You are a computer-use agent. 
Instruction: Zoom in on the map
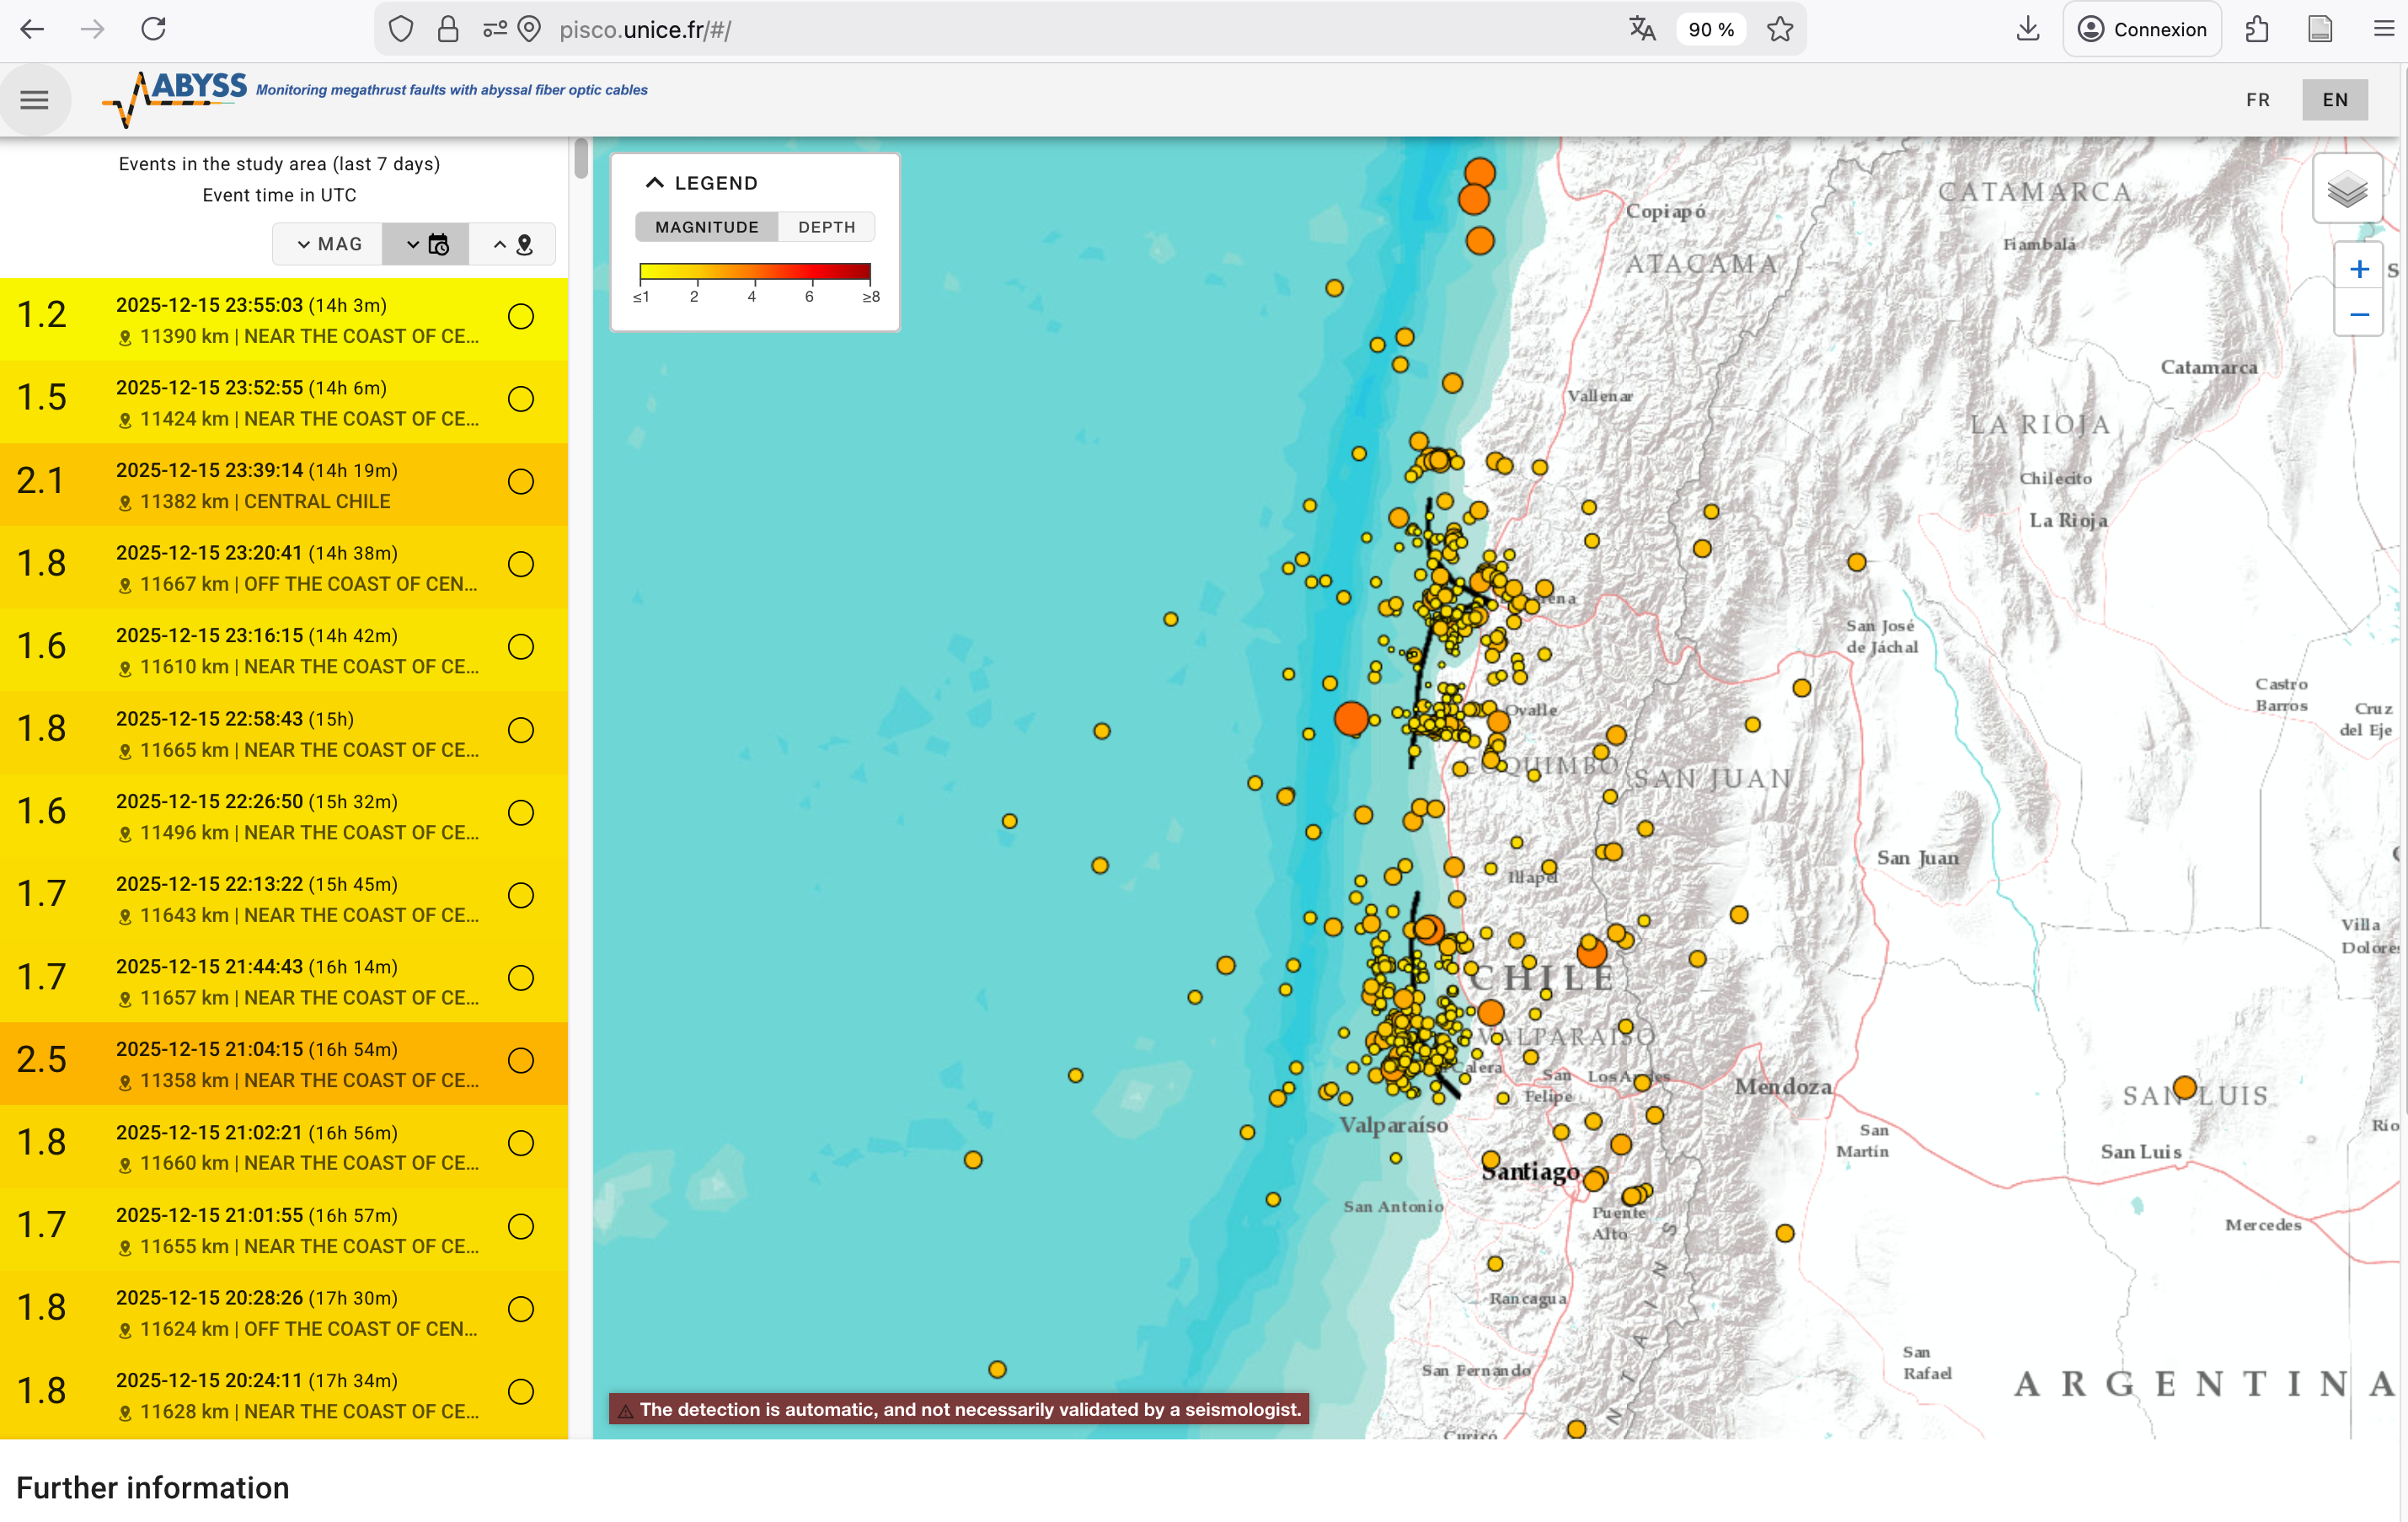(x=2359, y=269)
